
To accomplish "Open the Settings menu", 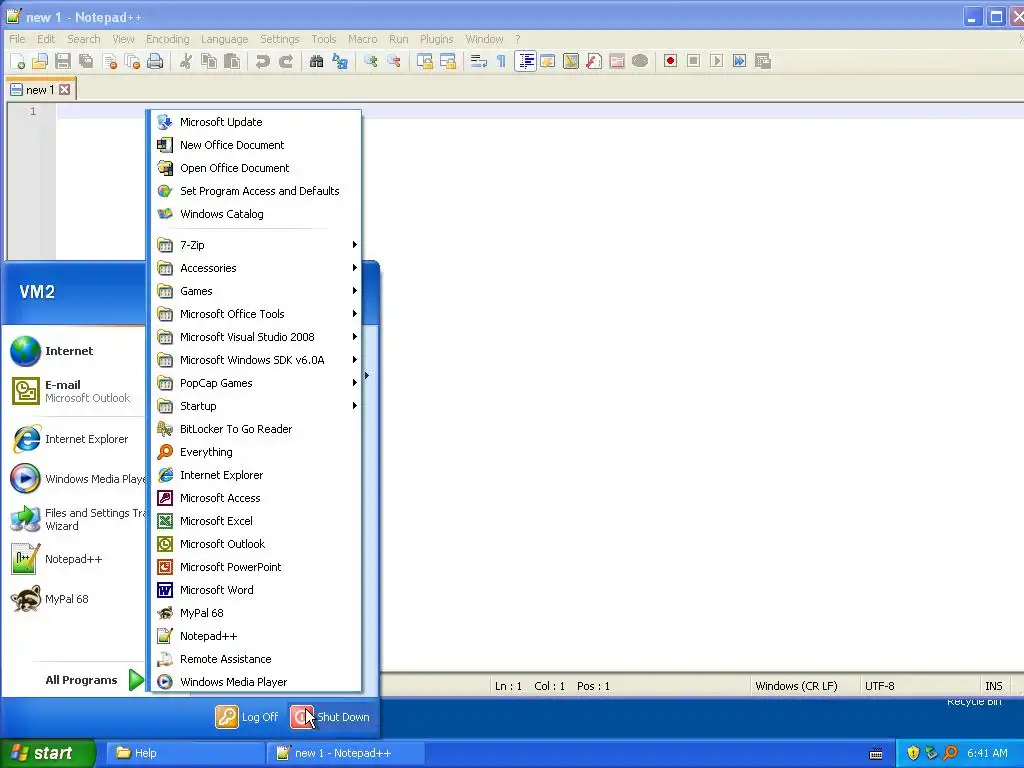I will coord(280,39).
